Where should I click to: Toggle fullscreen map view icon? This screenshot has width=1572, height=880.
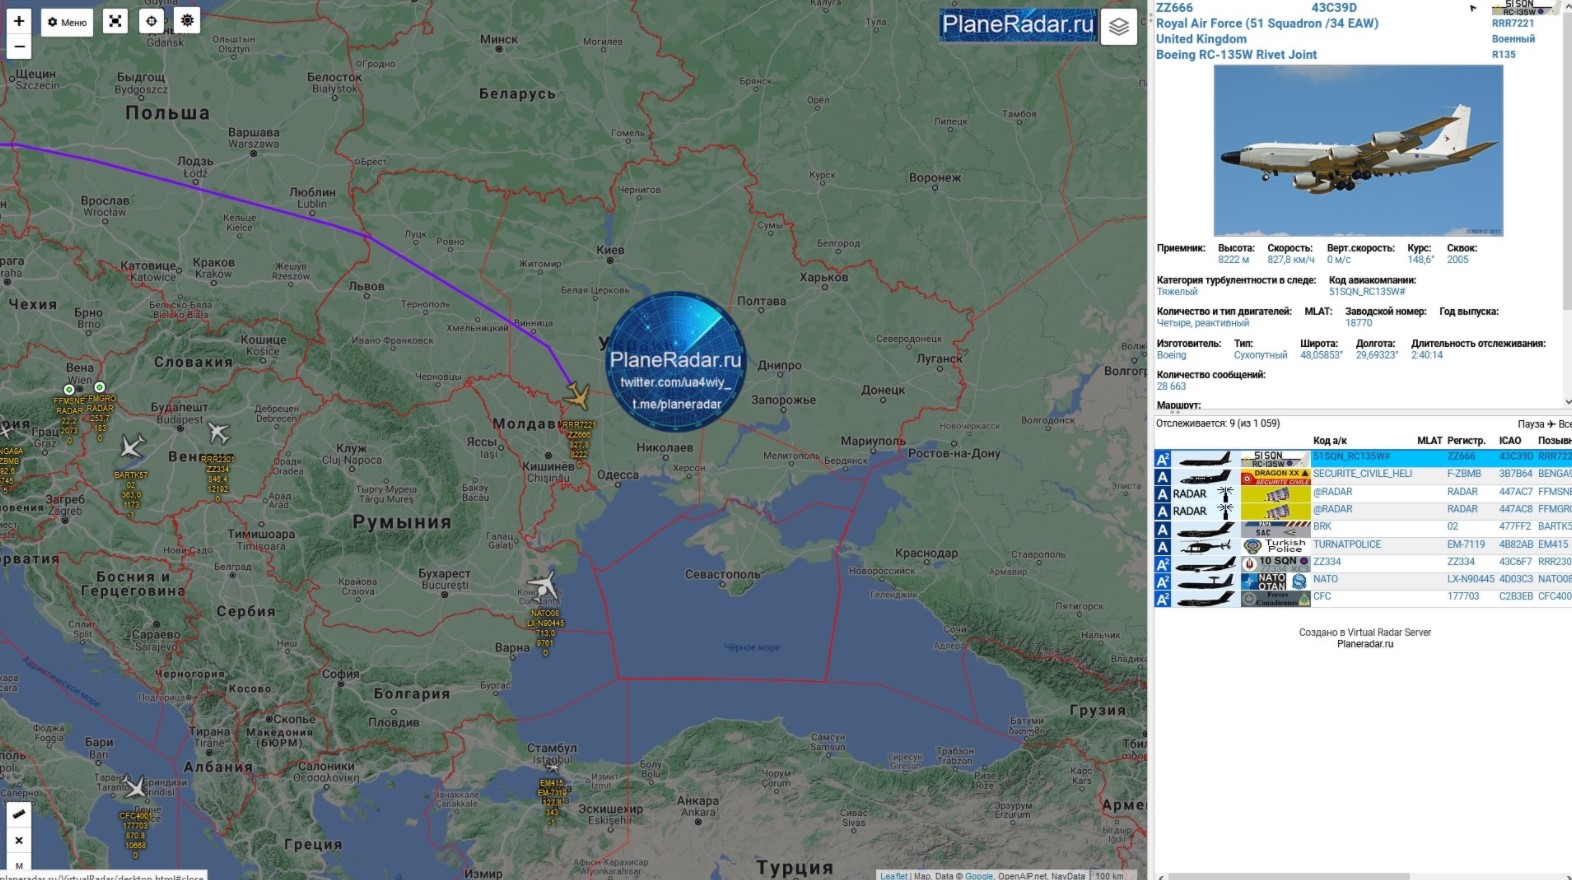pyautogui.click(x=116, y=21)
